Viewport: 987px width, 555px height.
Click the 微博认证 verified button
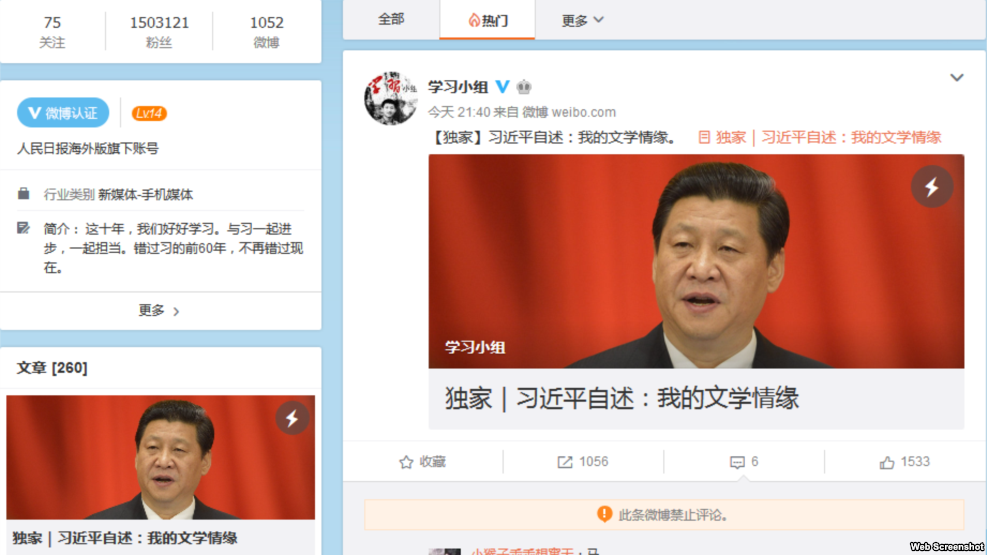coord(63,113)
